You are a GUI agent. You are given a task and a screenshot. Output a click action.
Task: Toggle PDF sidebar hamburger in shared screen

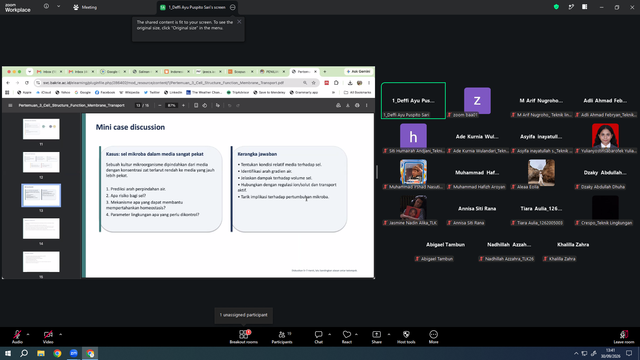[10, 105]
